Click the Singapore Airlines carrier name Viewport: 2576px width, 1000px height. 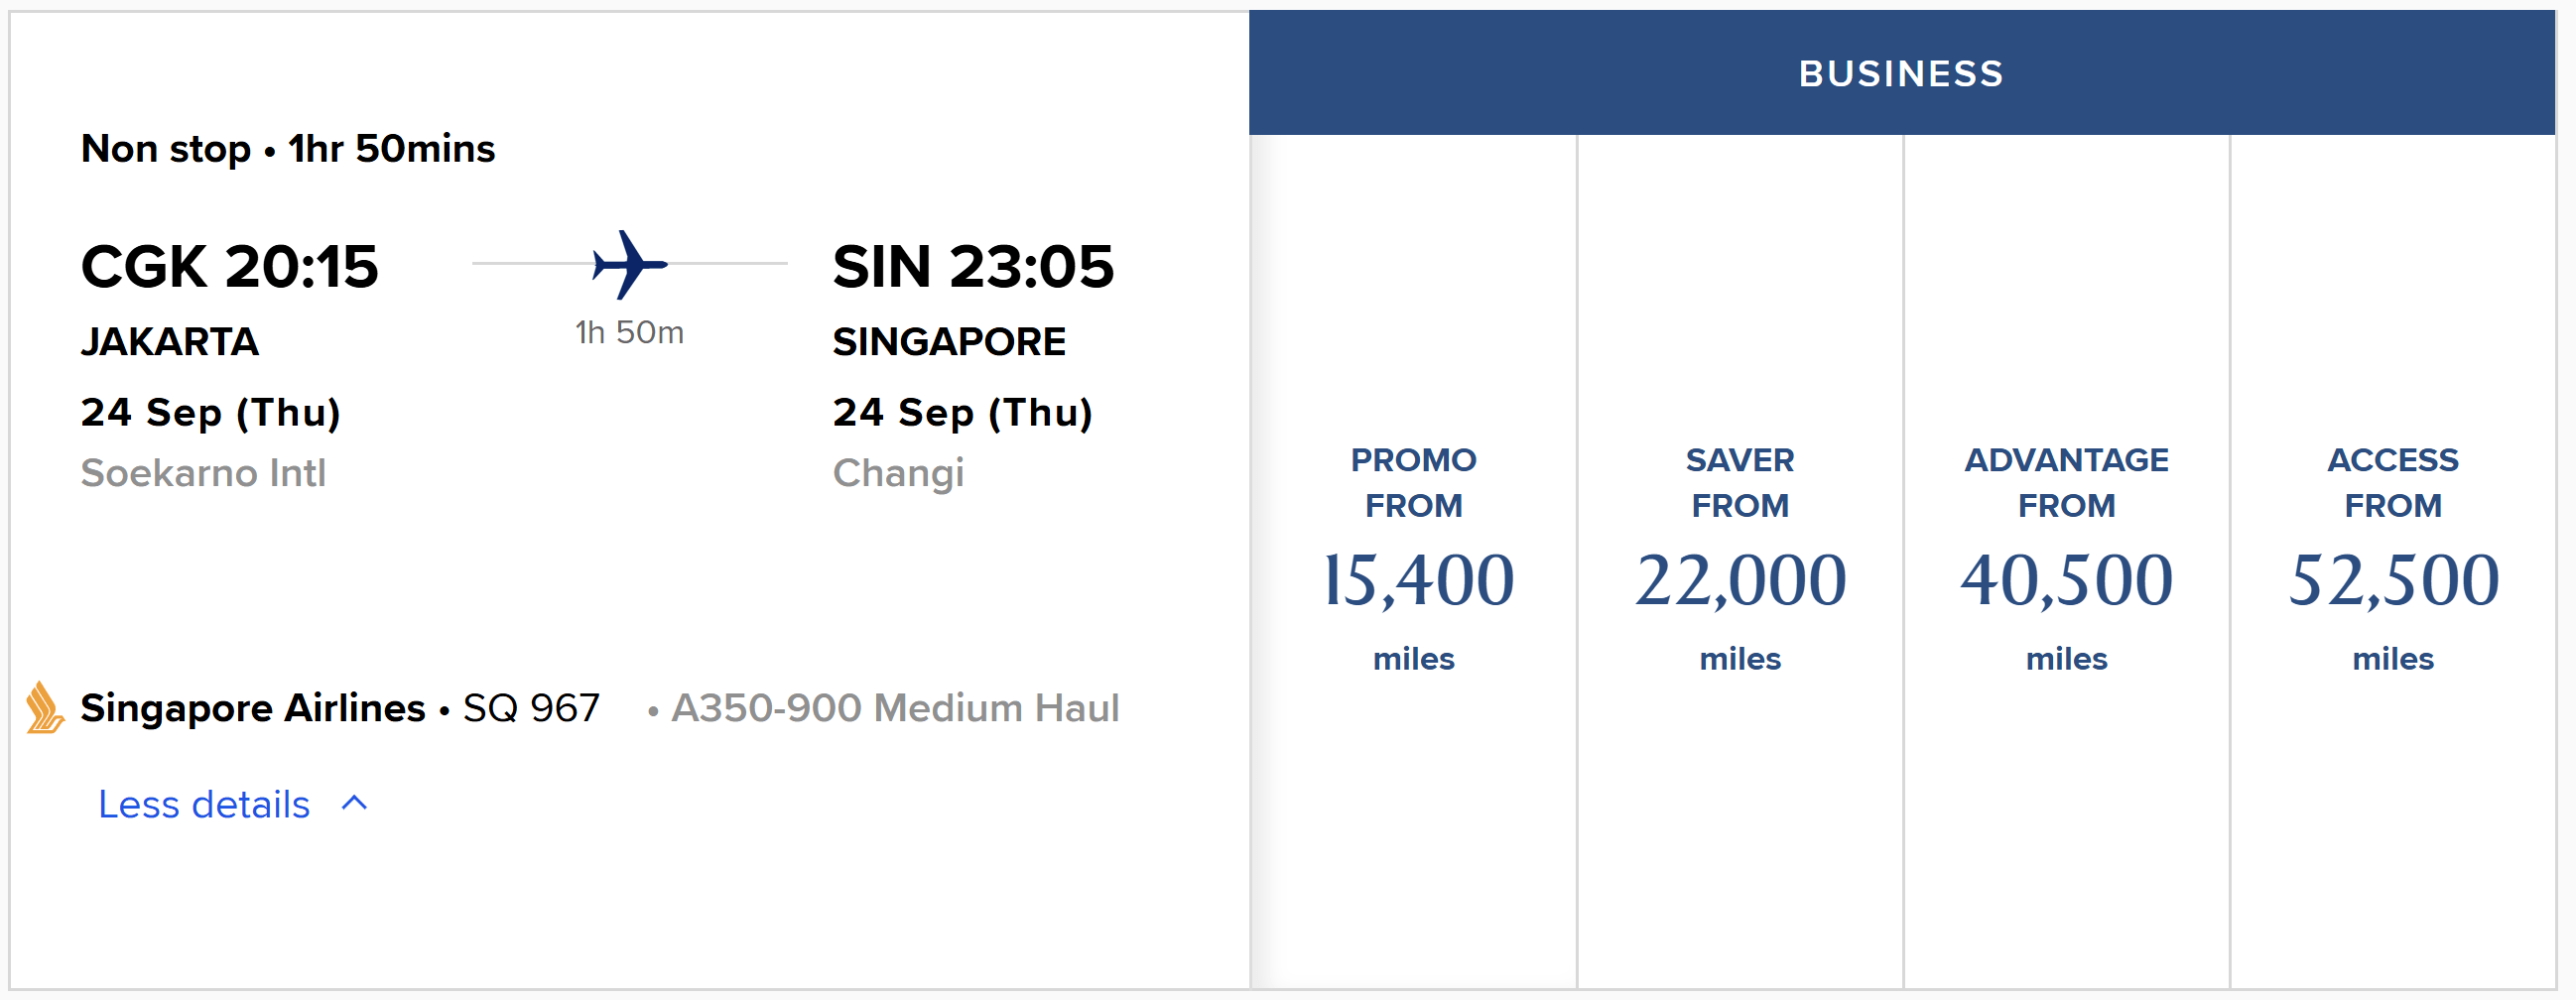[x=253, y=708]
